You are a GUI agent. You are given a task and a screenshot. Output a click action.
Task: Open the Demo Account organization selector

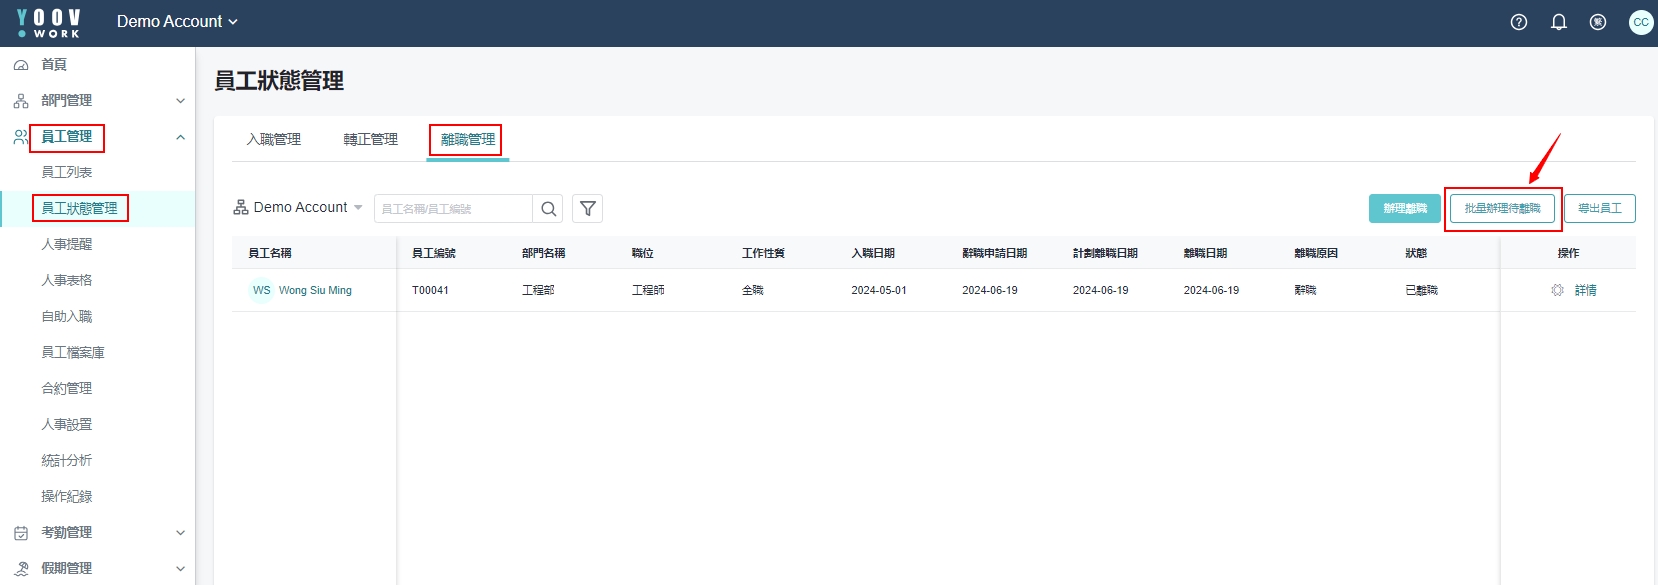click(298, 208)
